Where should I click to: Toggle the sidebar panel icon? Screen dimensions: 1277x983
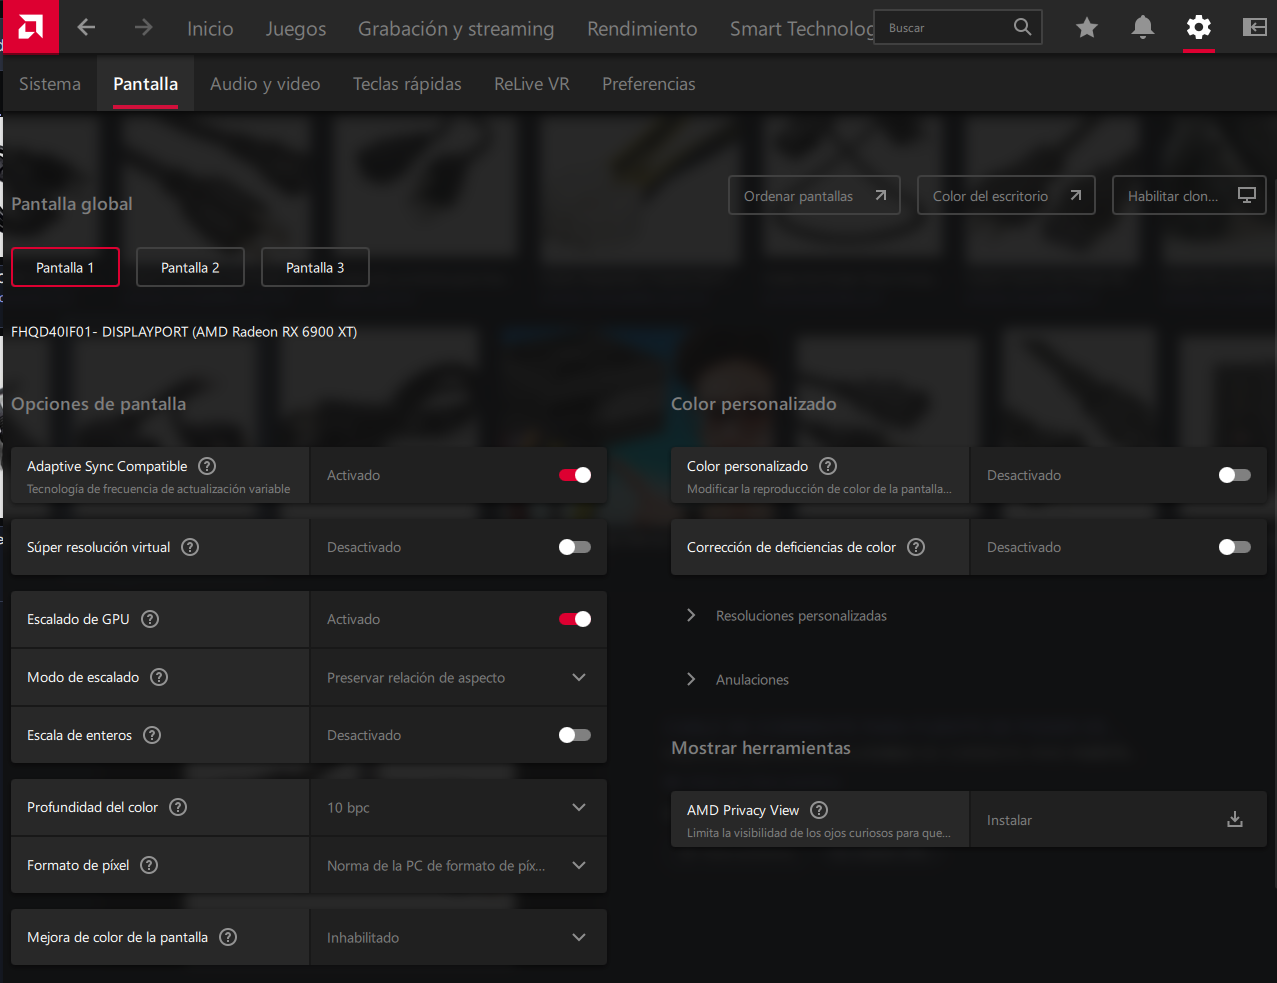tap(1255, 27)
